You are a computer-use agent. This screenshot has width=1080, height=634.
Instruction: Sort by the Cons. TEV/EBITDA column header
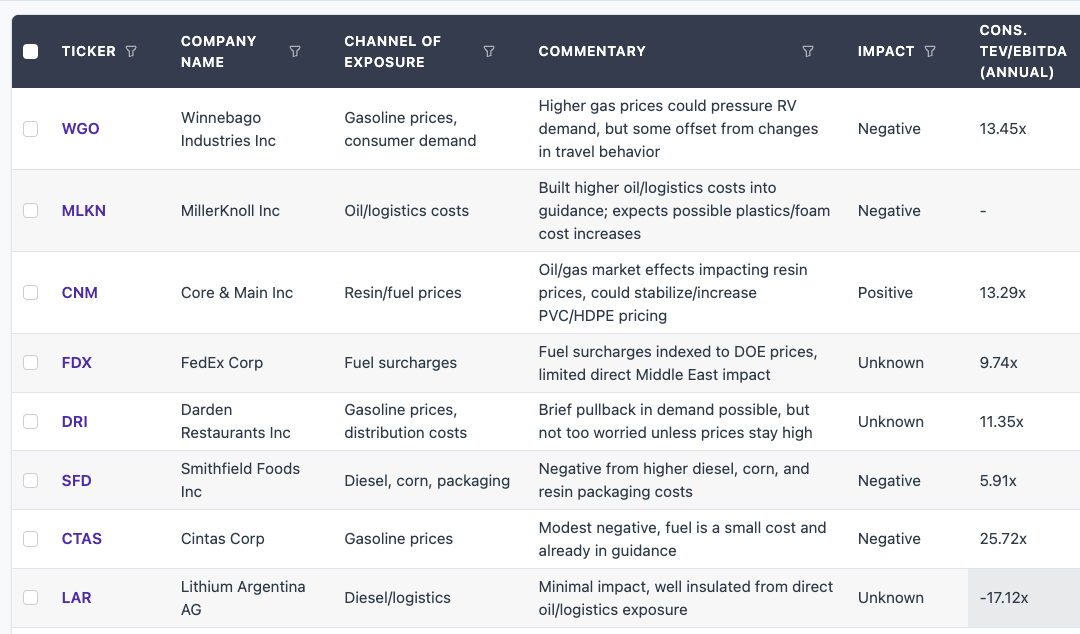1023,51
